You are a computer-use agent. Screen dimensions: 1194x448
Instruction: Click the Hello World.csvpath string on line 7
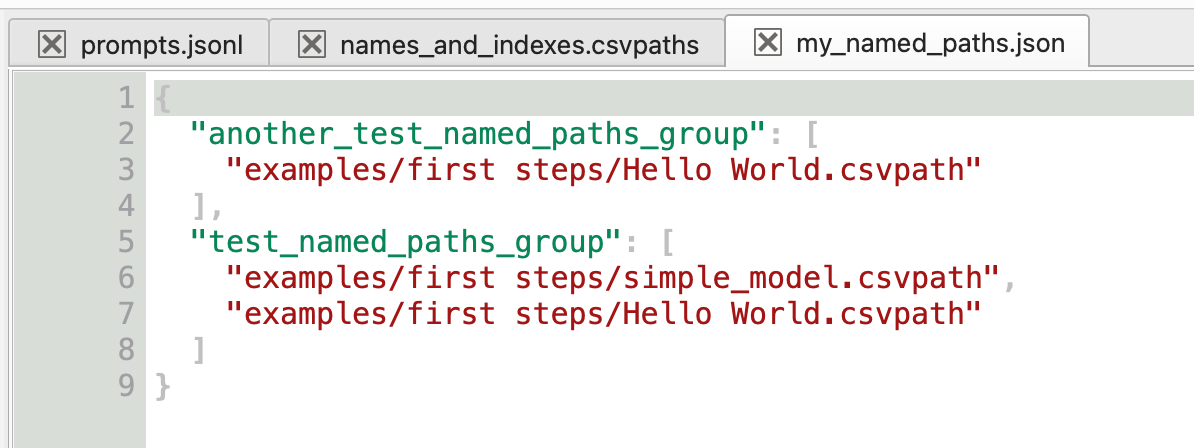coord(602,314)
